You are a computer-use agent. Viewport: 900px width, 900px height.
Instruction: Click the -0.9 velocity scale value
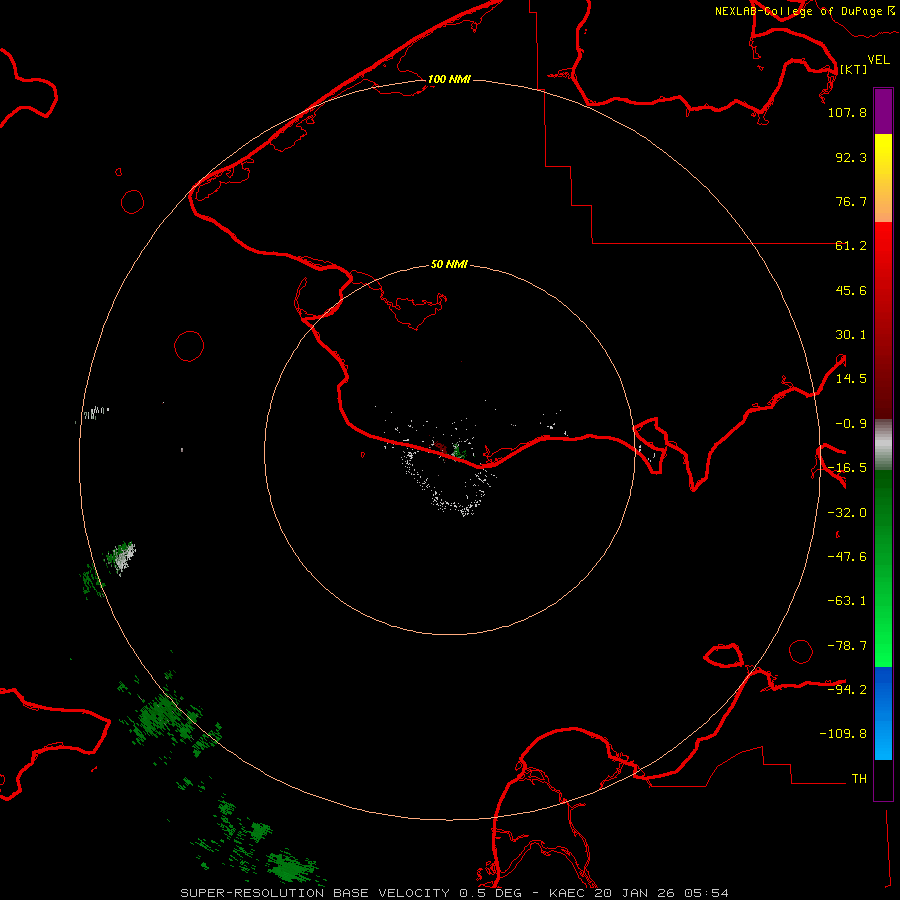click(x=851, y=424)
